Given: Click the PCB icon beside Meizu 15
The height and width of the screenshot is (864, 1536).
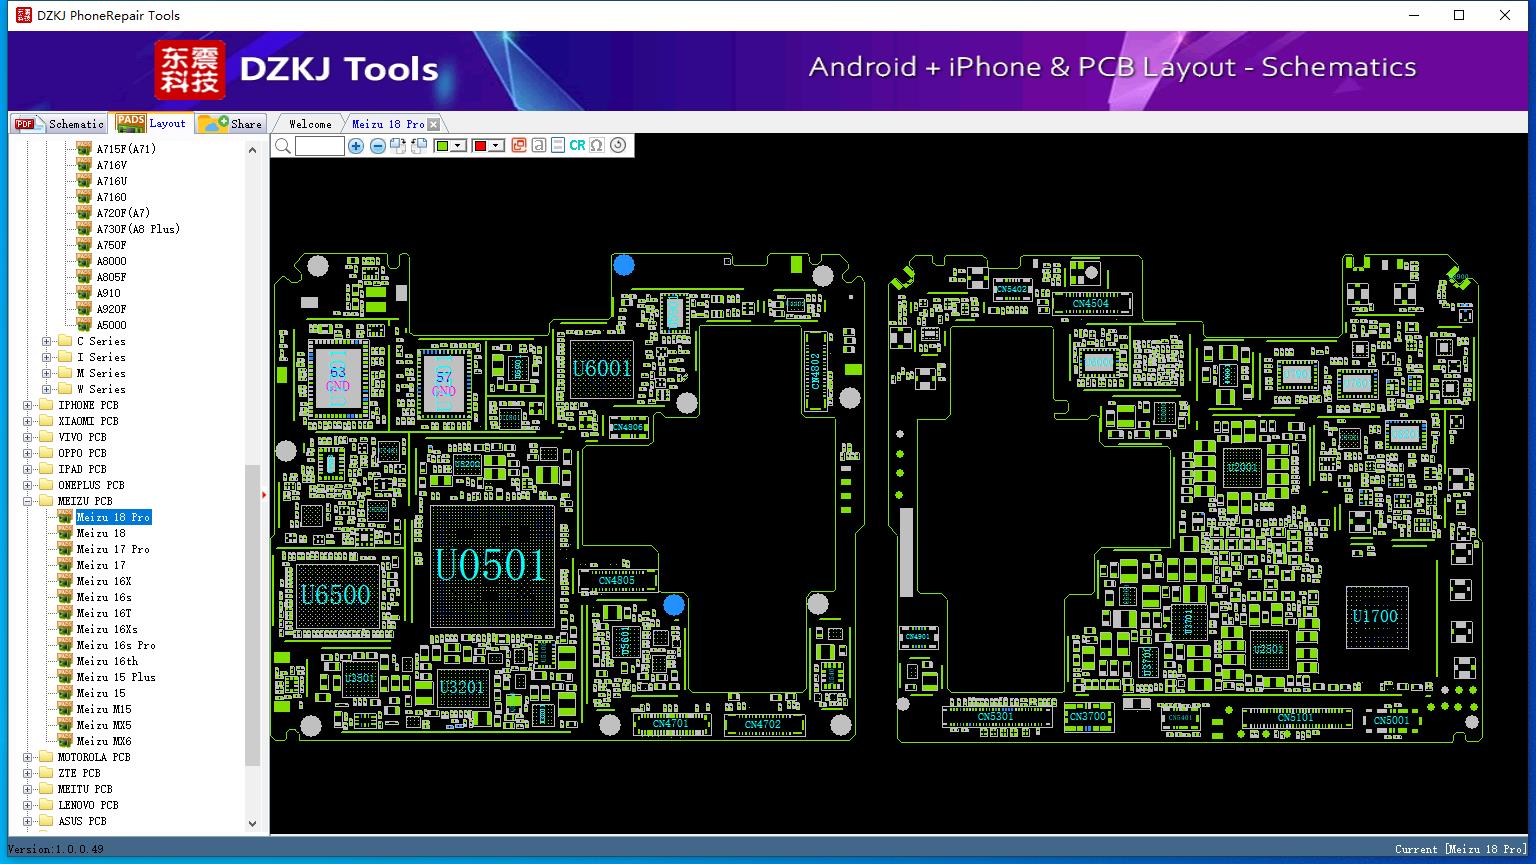Looking at the screenshot, I should pyautogui.click(x=65, y=693).
